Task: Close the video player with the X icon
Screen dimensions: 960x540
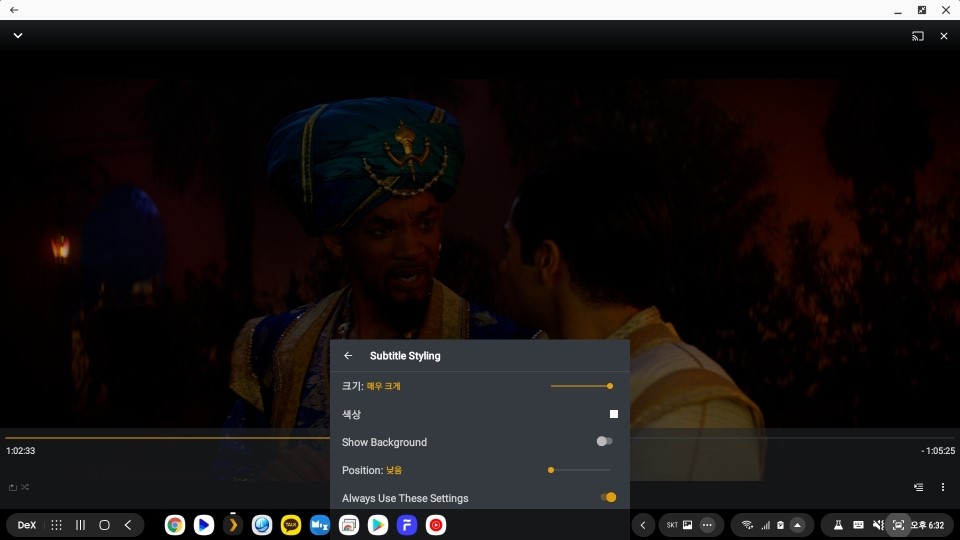Action: point(943,36)
